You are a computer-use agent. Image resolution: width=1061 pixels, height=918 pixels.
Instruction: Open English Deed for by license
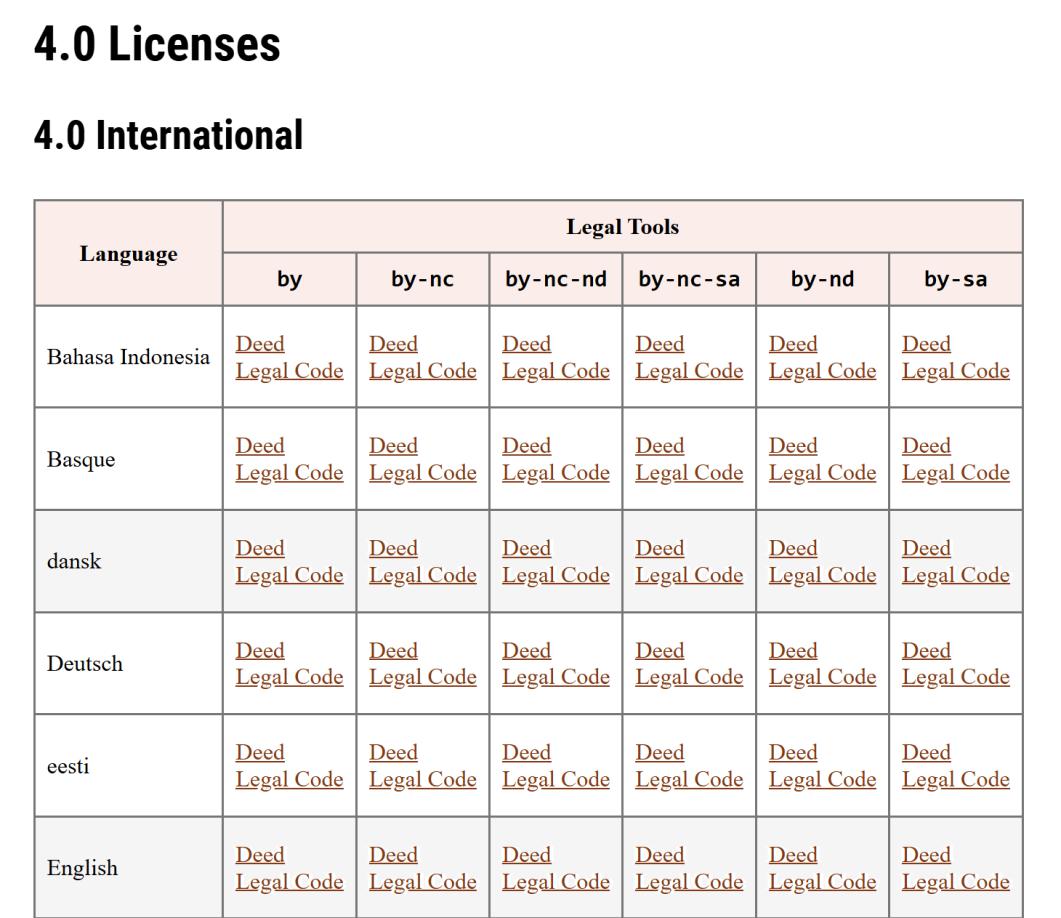coord(260,854)
